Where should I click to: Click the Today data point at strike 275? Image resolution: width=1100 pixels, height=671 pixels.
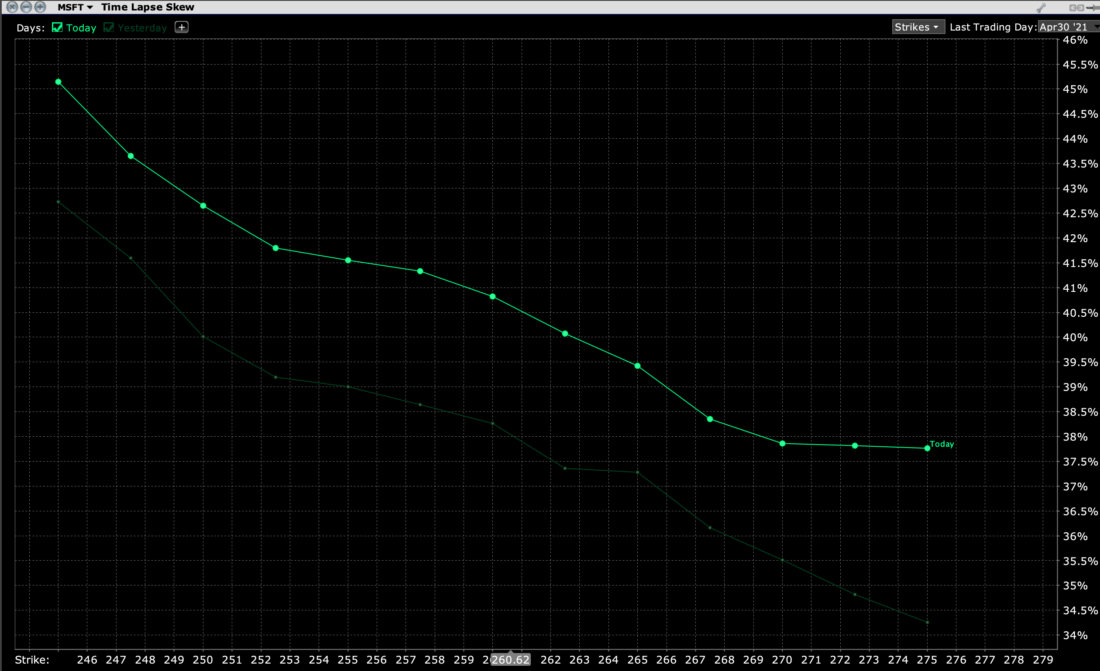(x=927, y=448)
